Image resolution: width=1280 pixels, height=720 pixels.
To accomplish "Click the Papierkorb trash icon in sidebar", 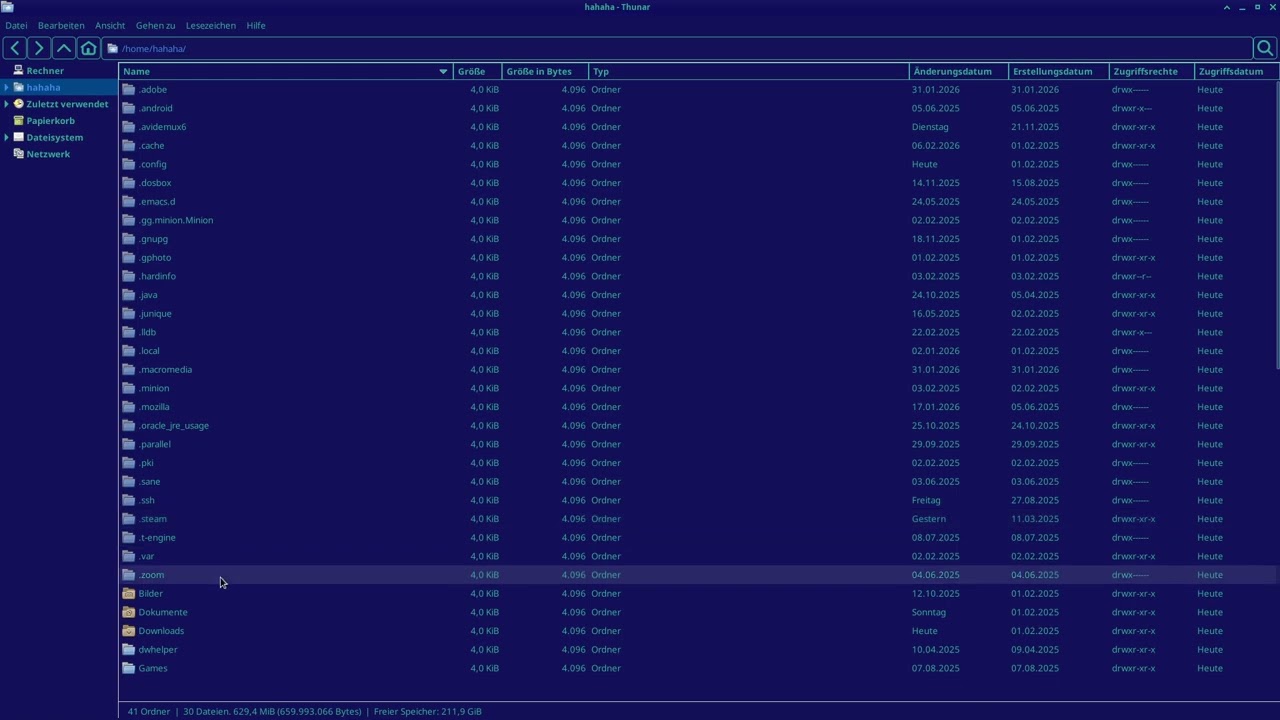I will point(18,121).
